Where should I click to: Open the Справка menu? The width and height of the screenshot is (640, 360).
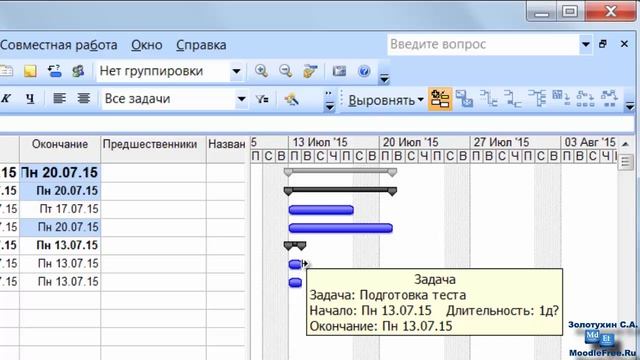[201, 45]
